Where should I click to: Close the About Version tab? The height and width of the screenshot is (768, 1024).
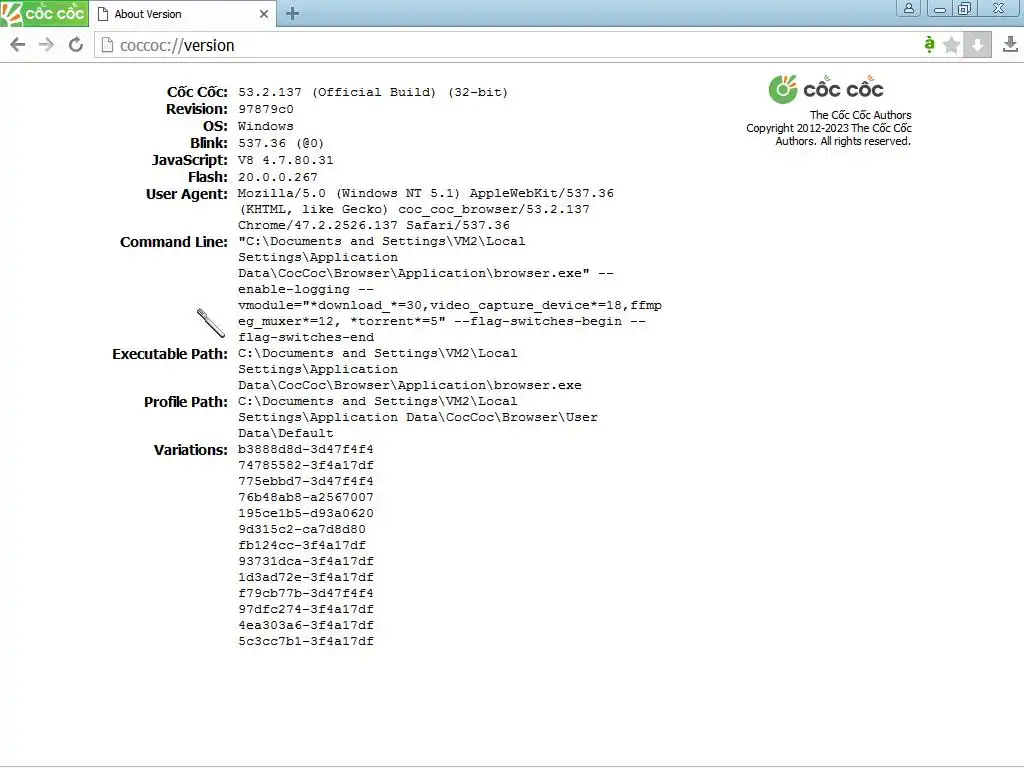(x=264, y=14)
